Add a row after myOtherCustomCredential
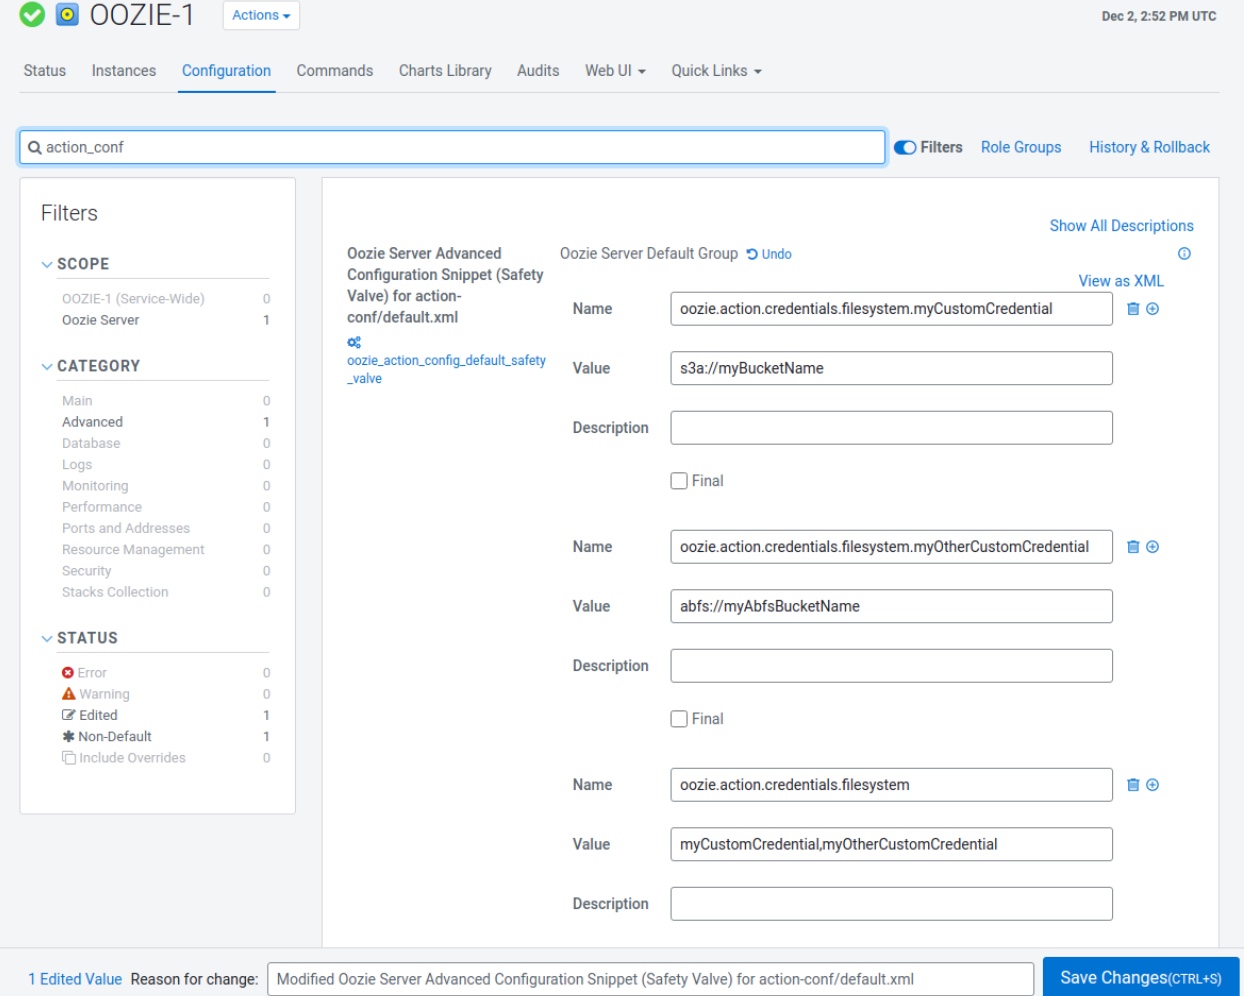Screen dimensions: 1244x996 click(1152, 547)
